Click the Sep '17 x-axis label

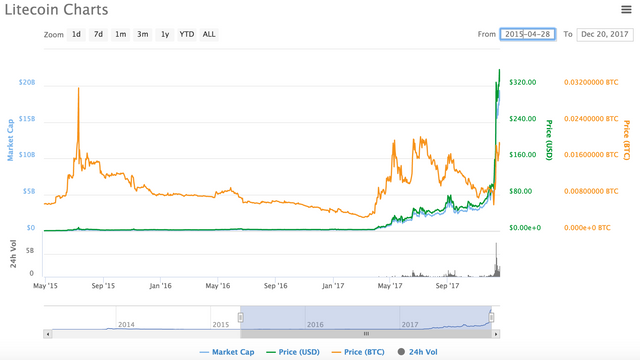coord(447,286)
